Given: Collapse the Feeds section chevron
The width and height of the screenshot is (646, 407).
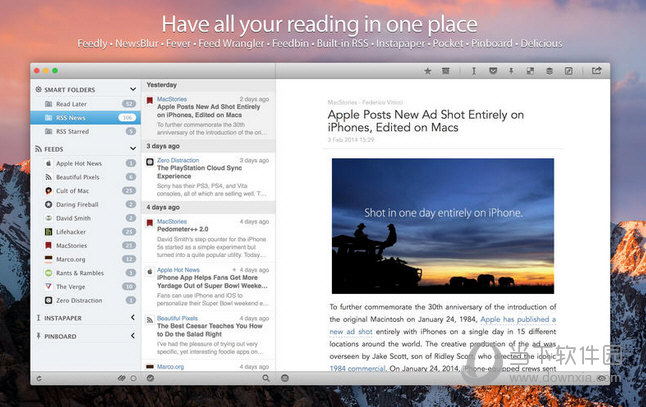Looking at the screenshot, I should [133, 147].
